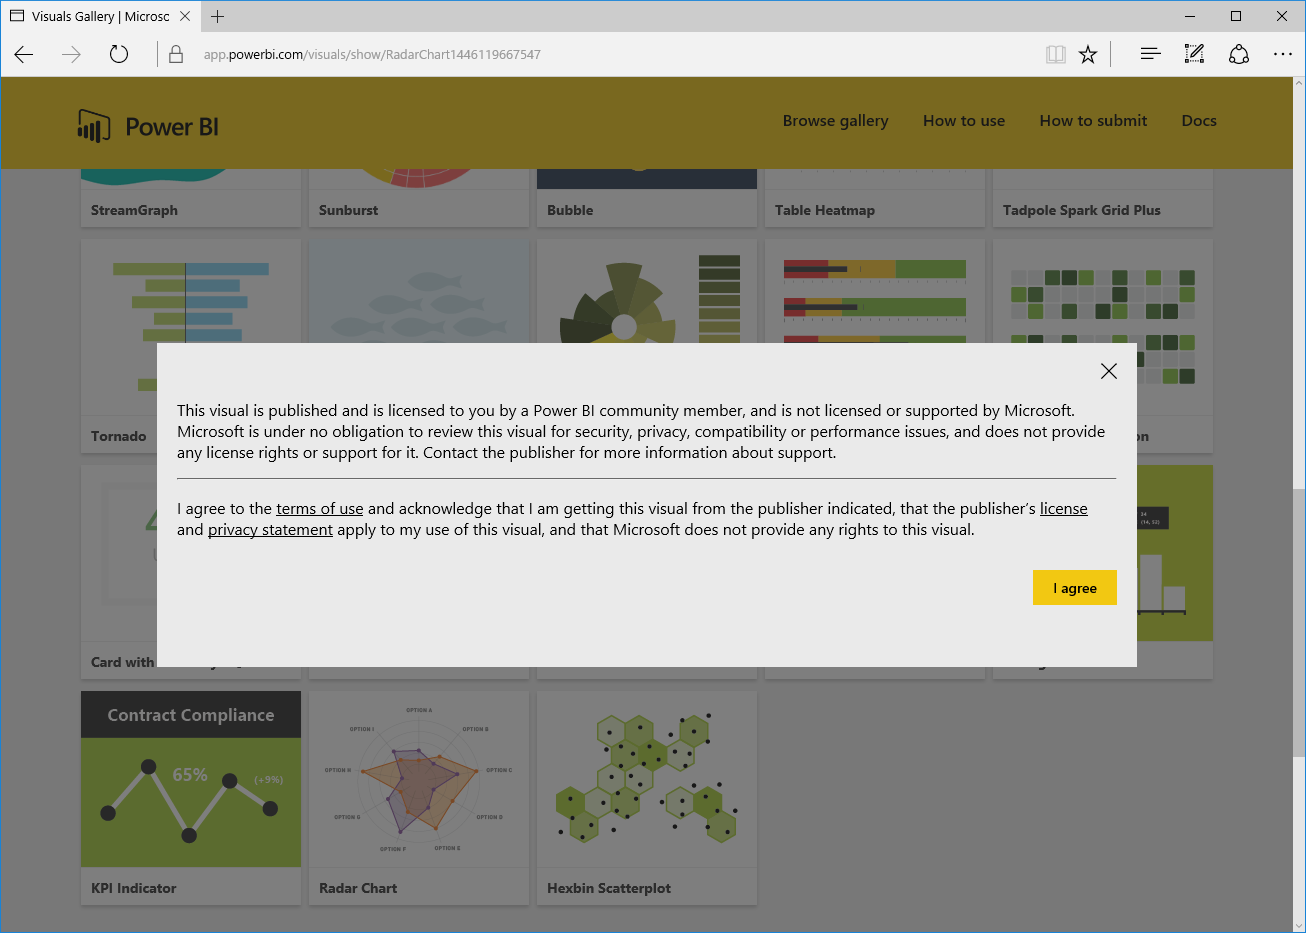Open the terms of use link

tap(320, 509)
